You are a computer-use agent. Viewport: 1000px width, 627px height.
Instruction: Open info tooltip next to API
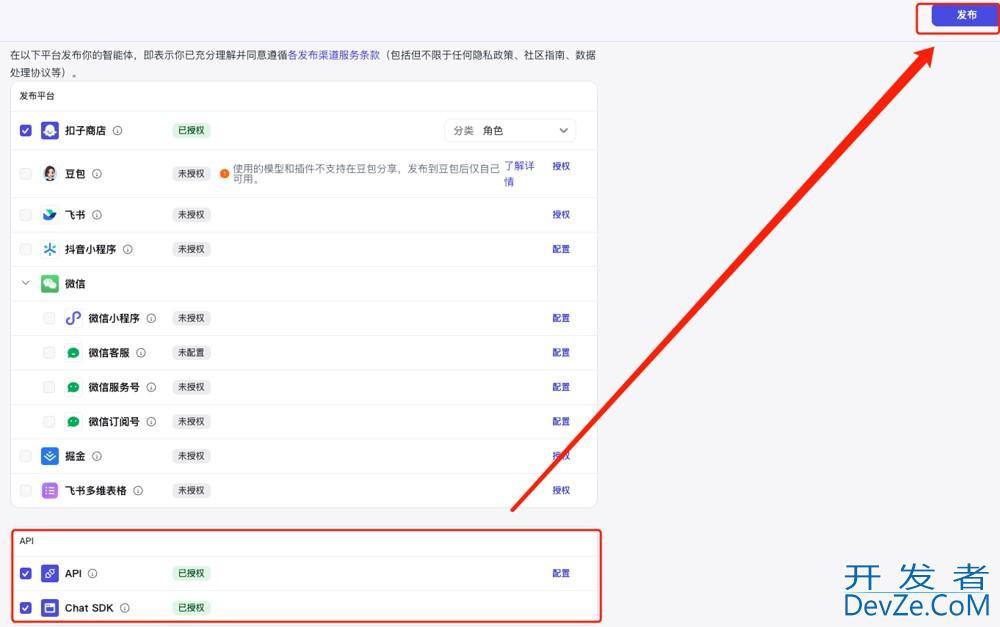(92, 573)
